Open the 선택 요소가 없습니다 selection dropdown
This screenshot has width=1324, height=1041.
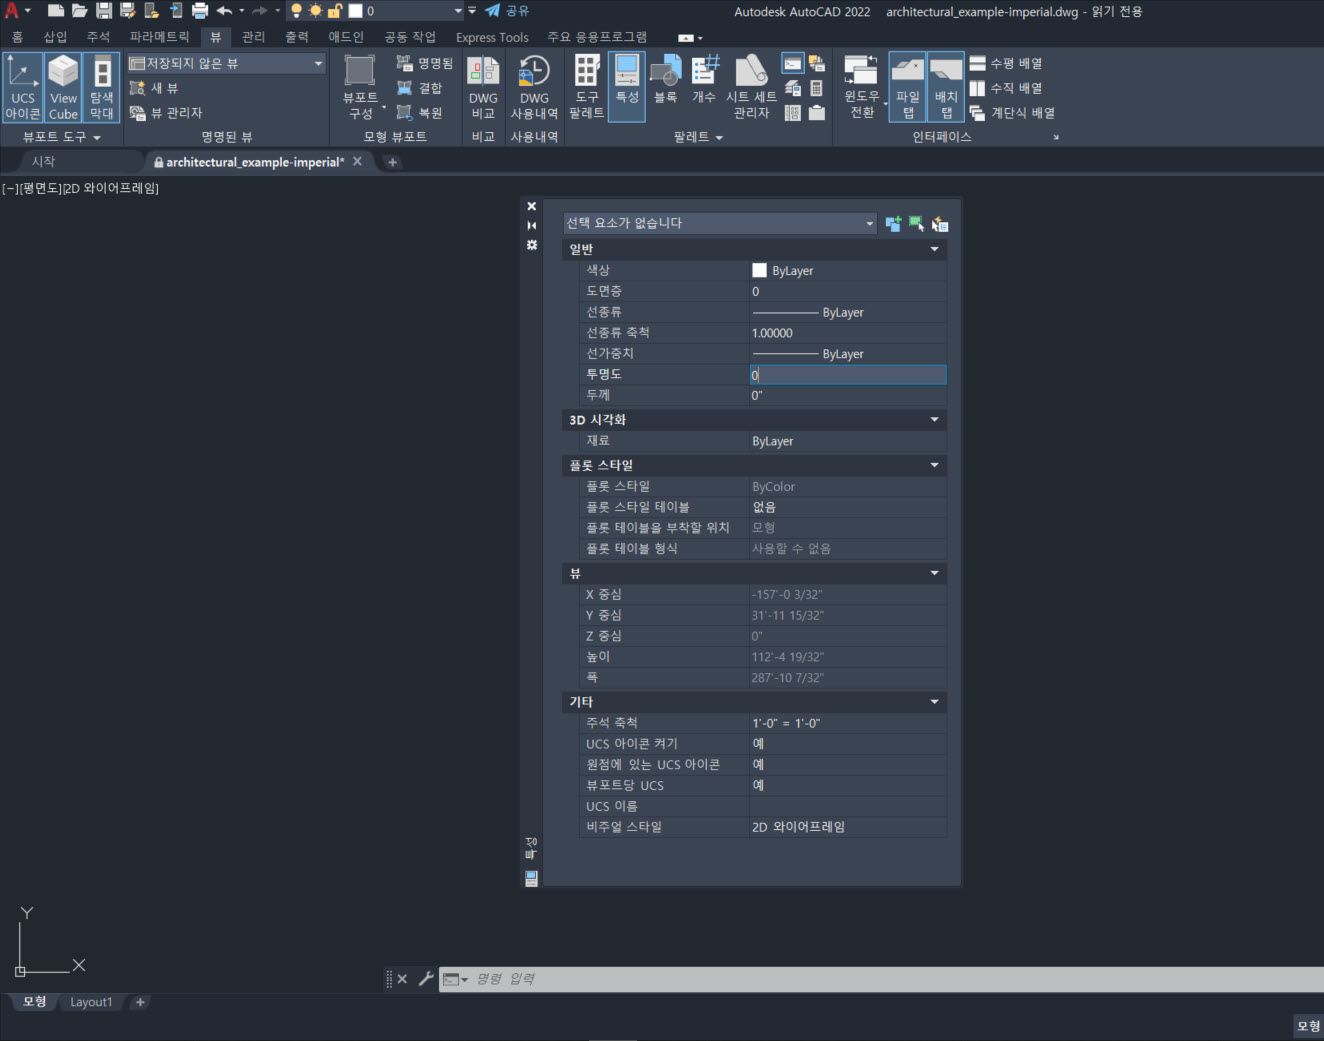click(720, 223)
